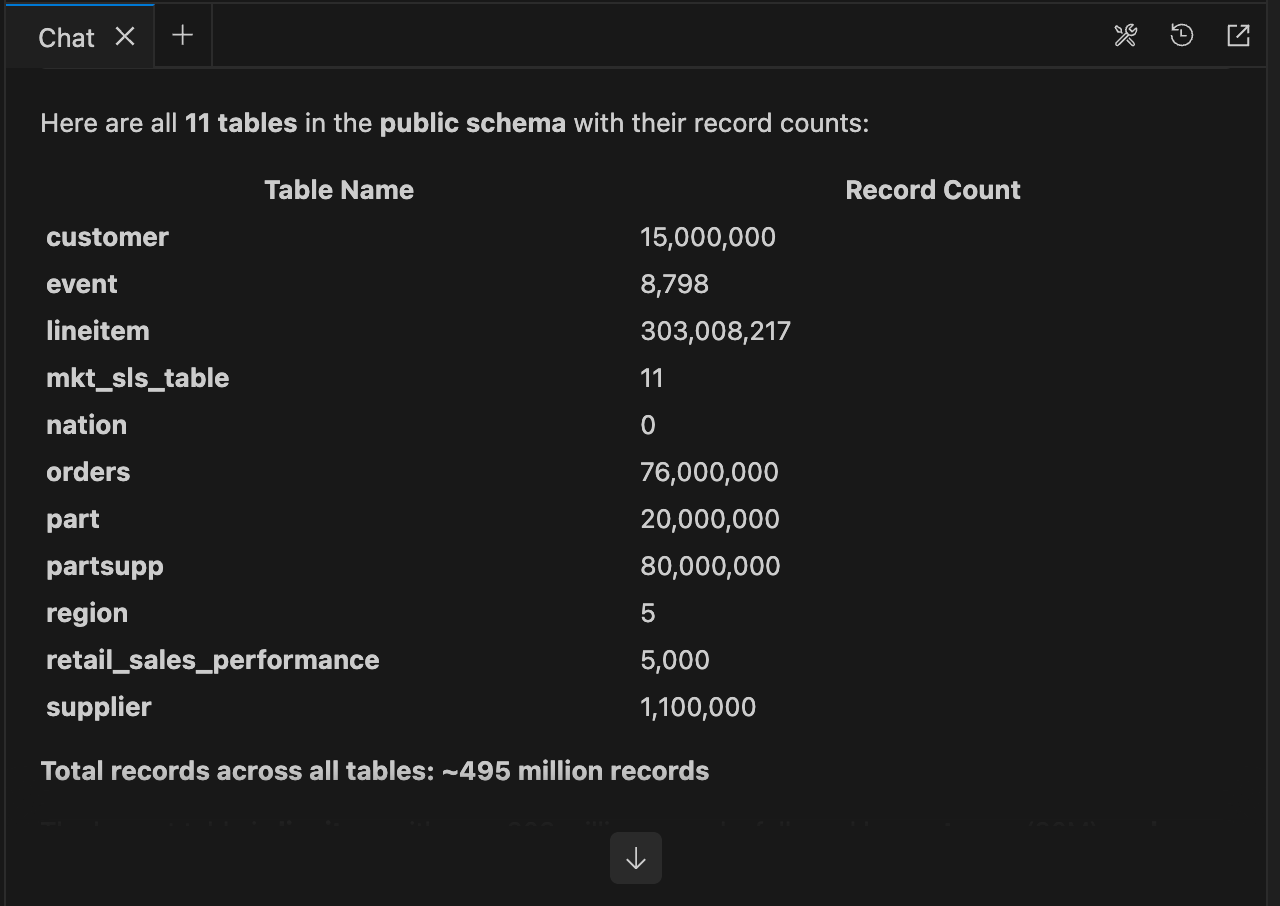Click the bold text "11 tables"
This screenshot has height=906, width=1280.
(x=240, y=123)
